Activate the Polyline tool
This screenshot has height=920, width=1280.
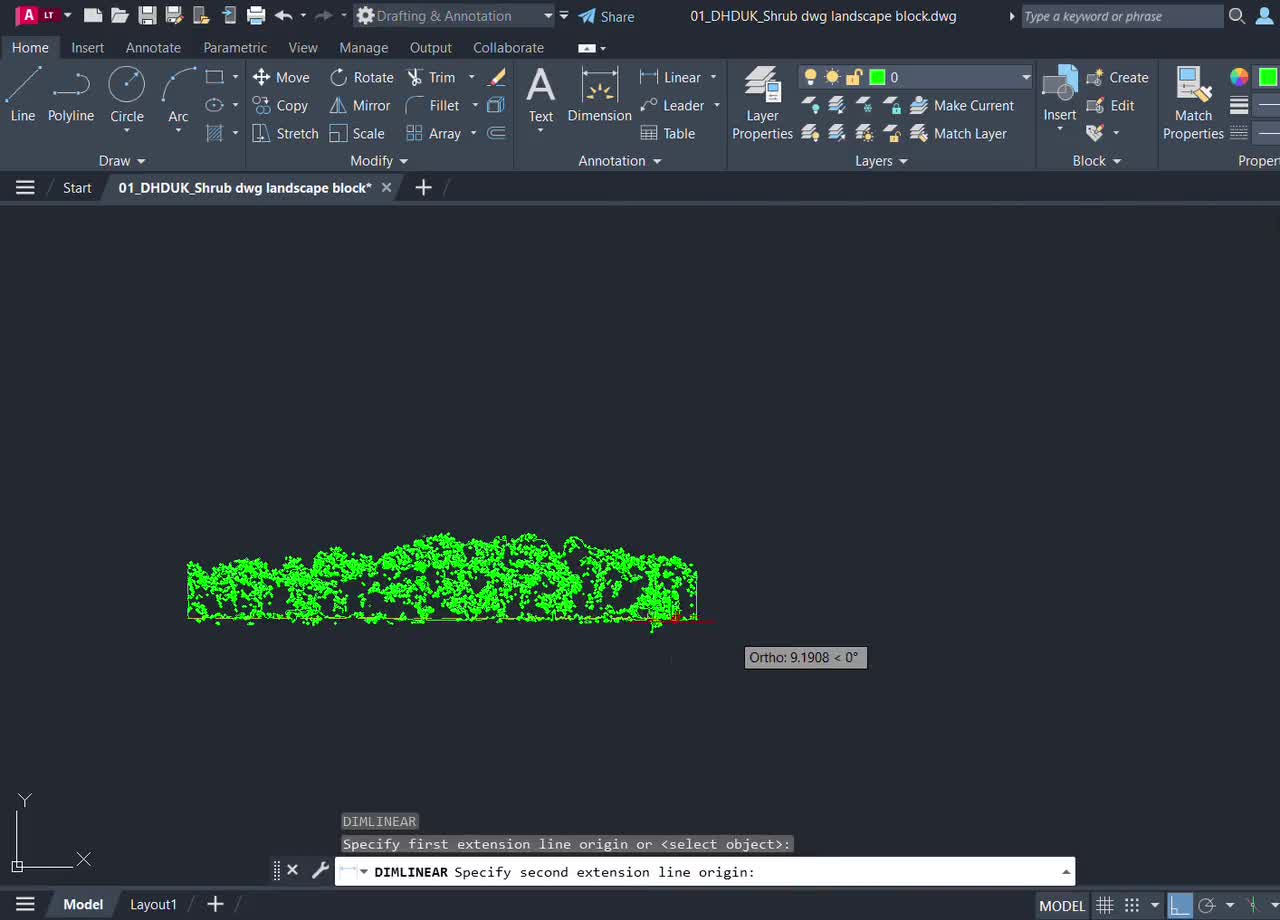[70, 95]
